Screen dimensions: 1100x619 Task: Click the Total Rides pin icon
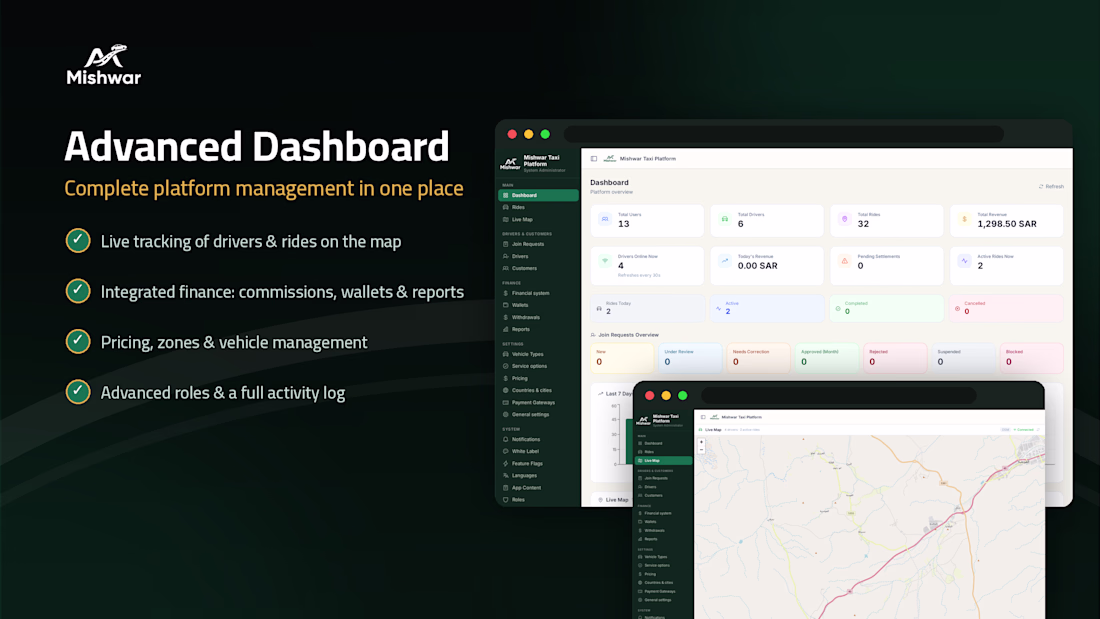coord(845,220)
